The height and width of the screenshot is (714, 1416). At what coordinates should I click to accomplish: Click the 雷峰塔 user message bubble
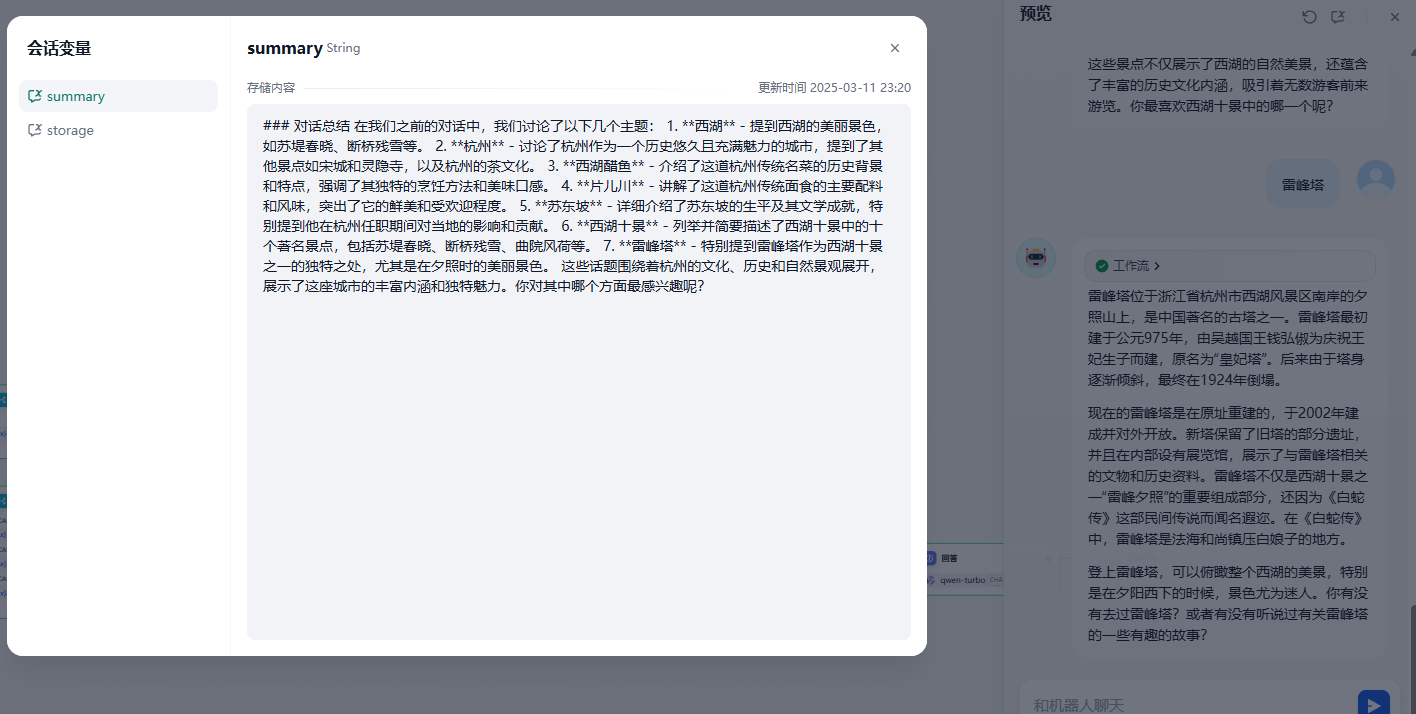(x=1302, y=185)
